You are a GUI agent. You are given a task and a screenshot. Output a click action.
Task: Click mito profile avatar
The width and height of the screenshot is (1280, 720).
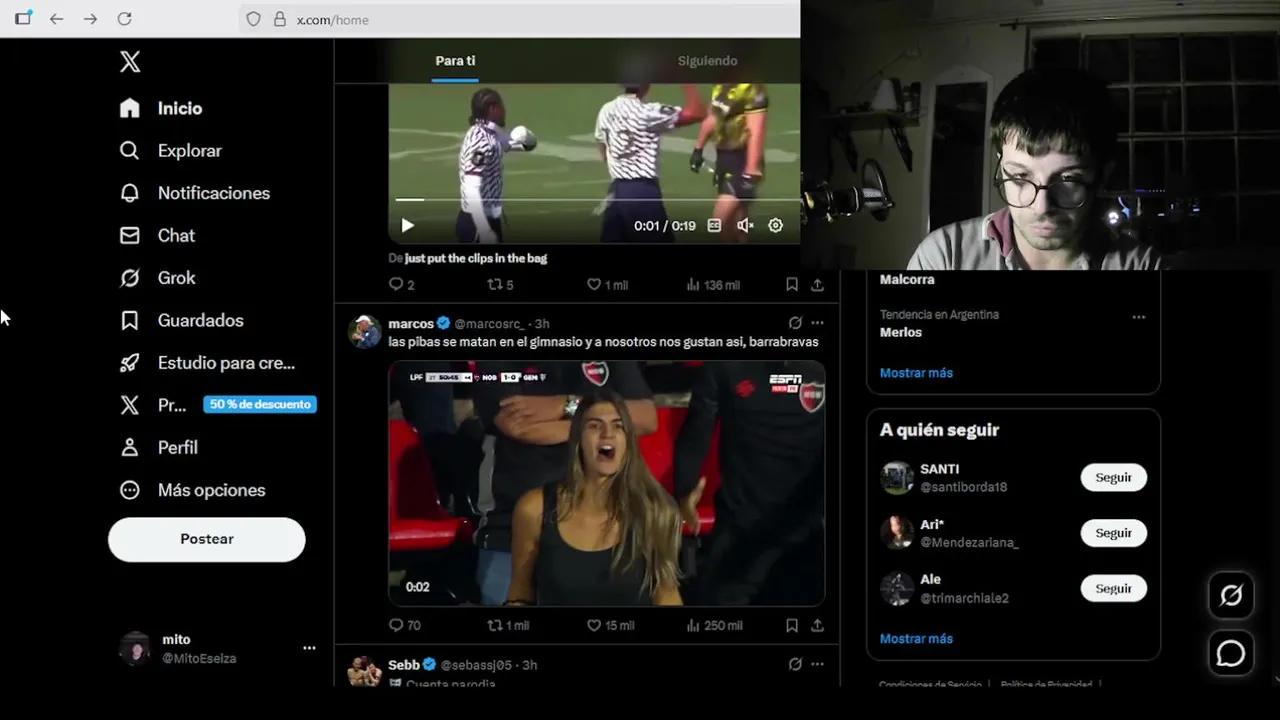click(x=135, y=649)
